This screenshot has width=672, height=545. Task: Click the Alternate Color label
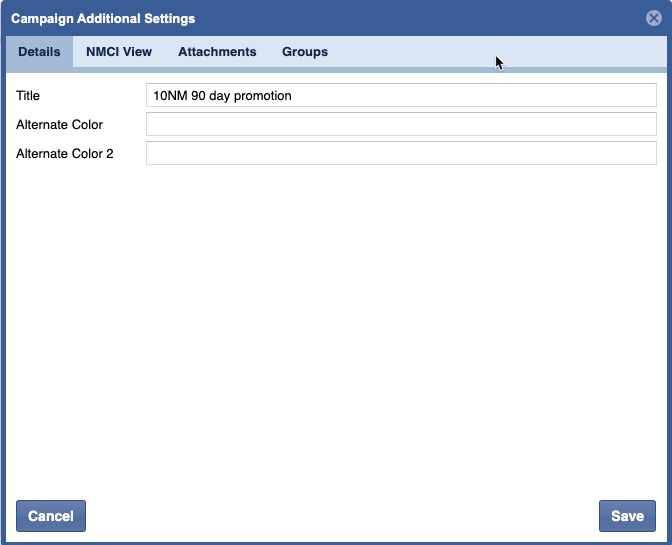click(59, 125)
